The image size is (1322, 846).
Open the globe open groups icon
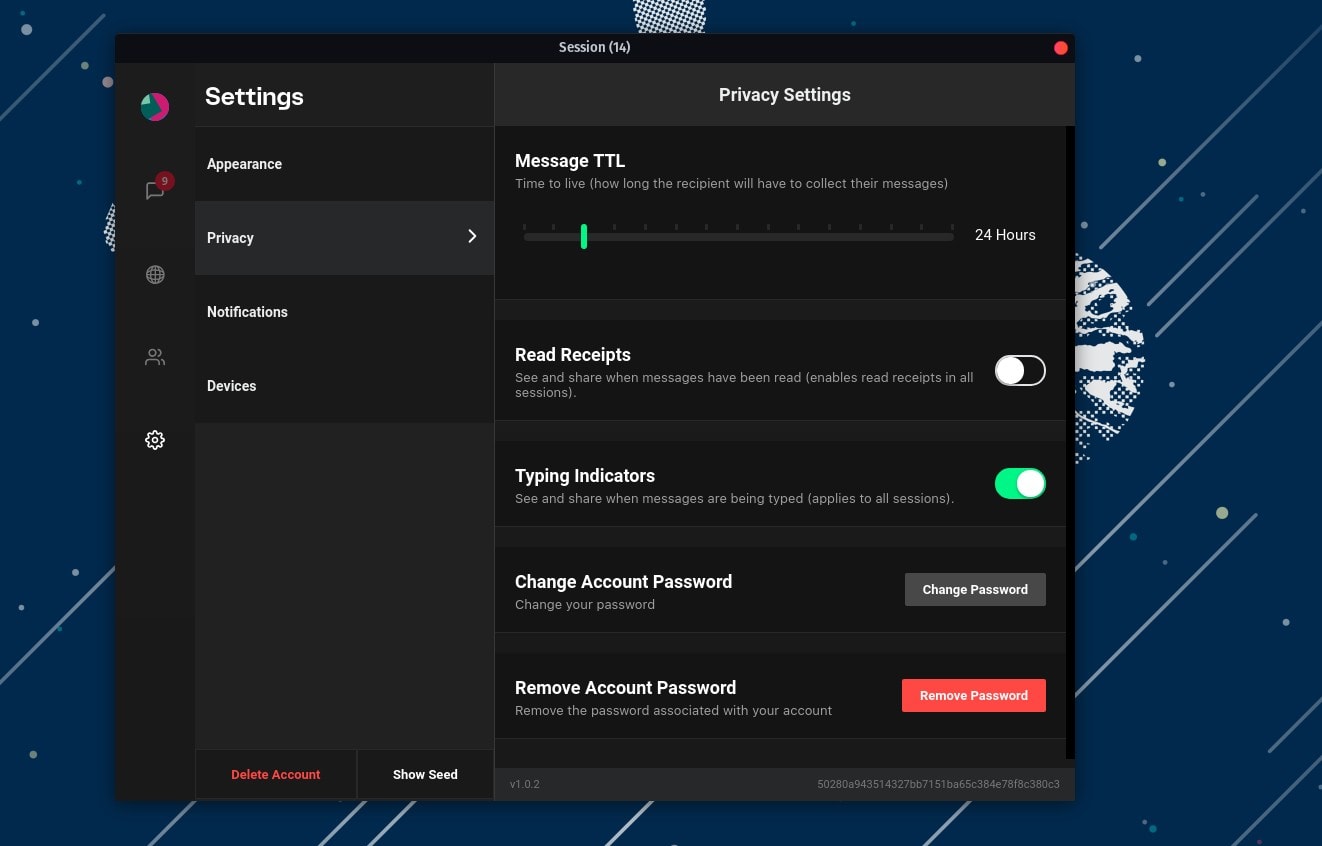[x=155, y=275]
